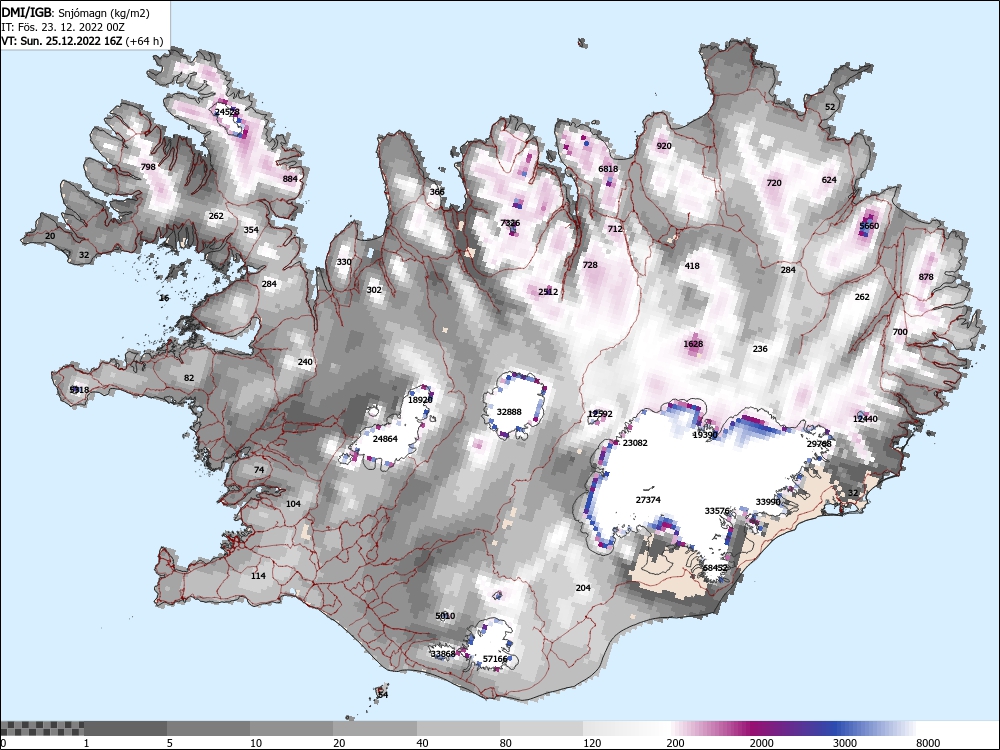Click the 27374 glacier value label
Viewport: 1000px width, 750px height.
(648, 500)
